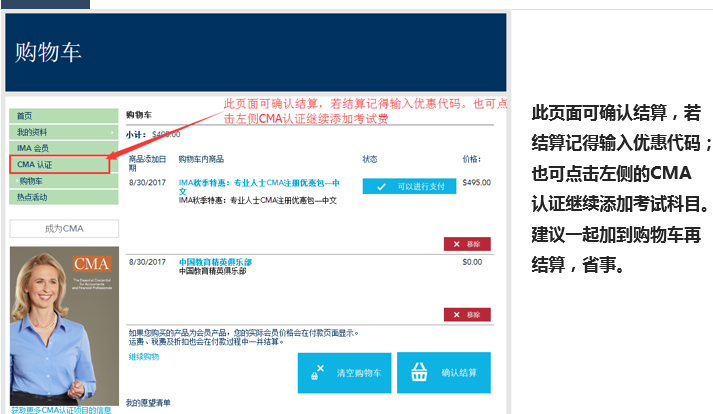
Task: Click the empty-cart icon on 清空购物车
Action: [317, 372]
